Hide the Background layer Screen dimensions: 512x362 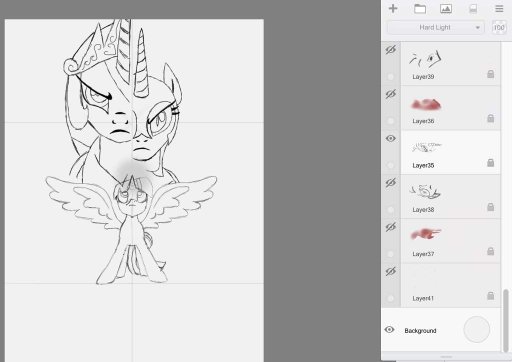pos(389,330)
